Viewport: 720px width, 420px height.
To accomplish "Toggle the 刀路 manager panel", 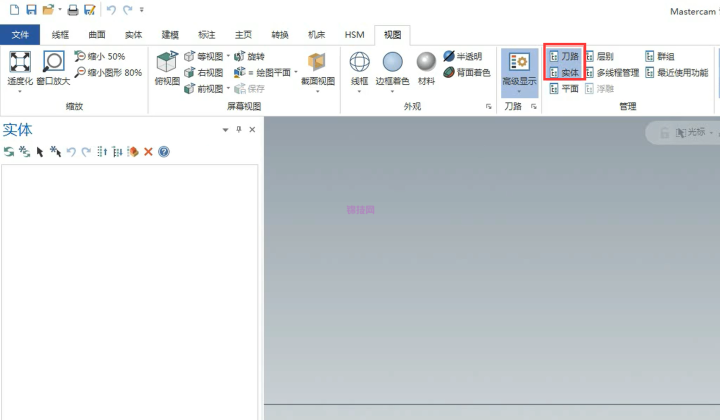I will click(x=564, y=56).
